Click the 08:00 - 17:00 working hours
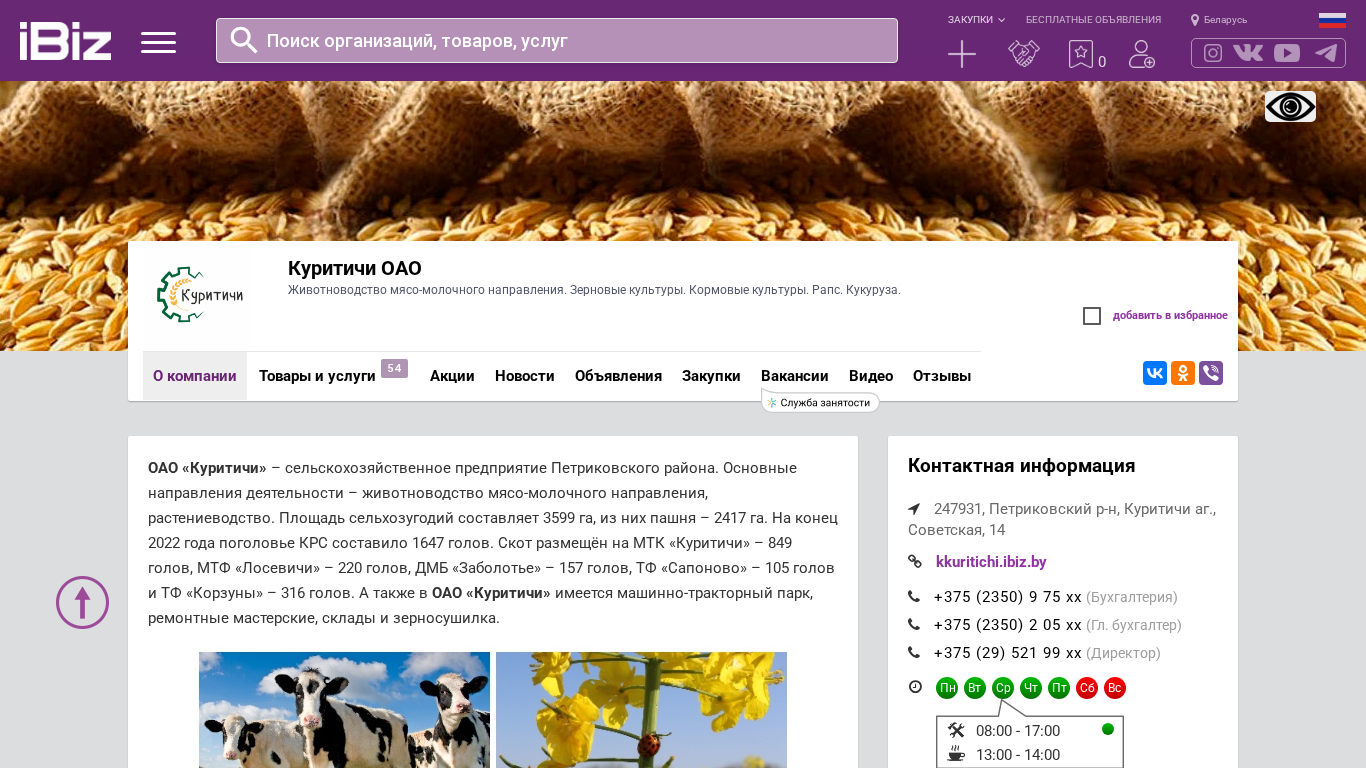The image size is (1366, 768). [x=1018, y=731]
